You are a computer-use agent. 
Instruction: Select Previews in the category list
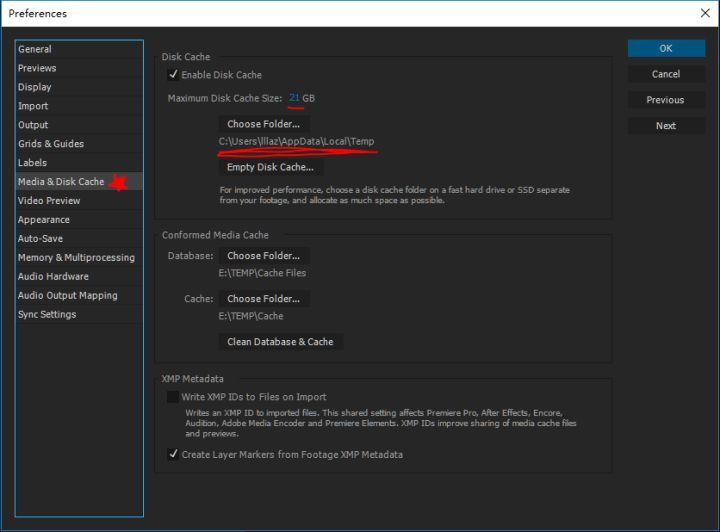point(37,68)
